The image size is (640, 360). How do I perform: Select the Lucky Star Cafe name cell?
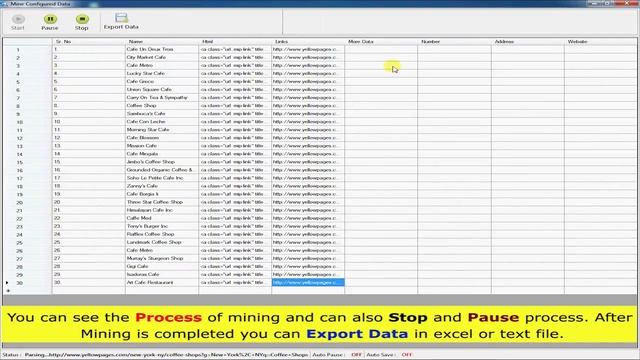pos(162,73)
